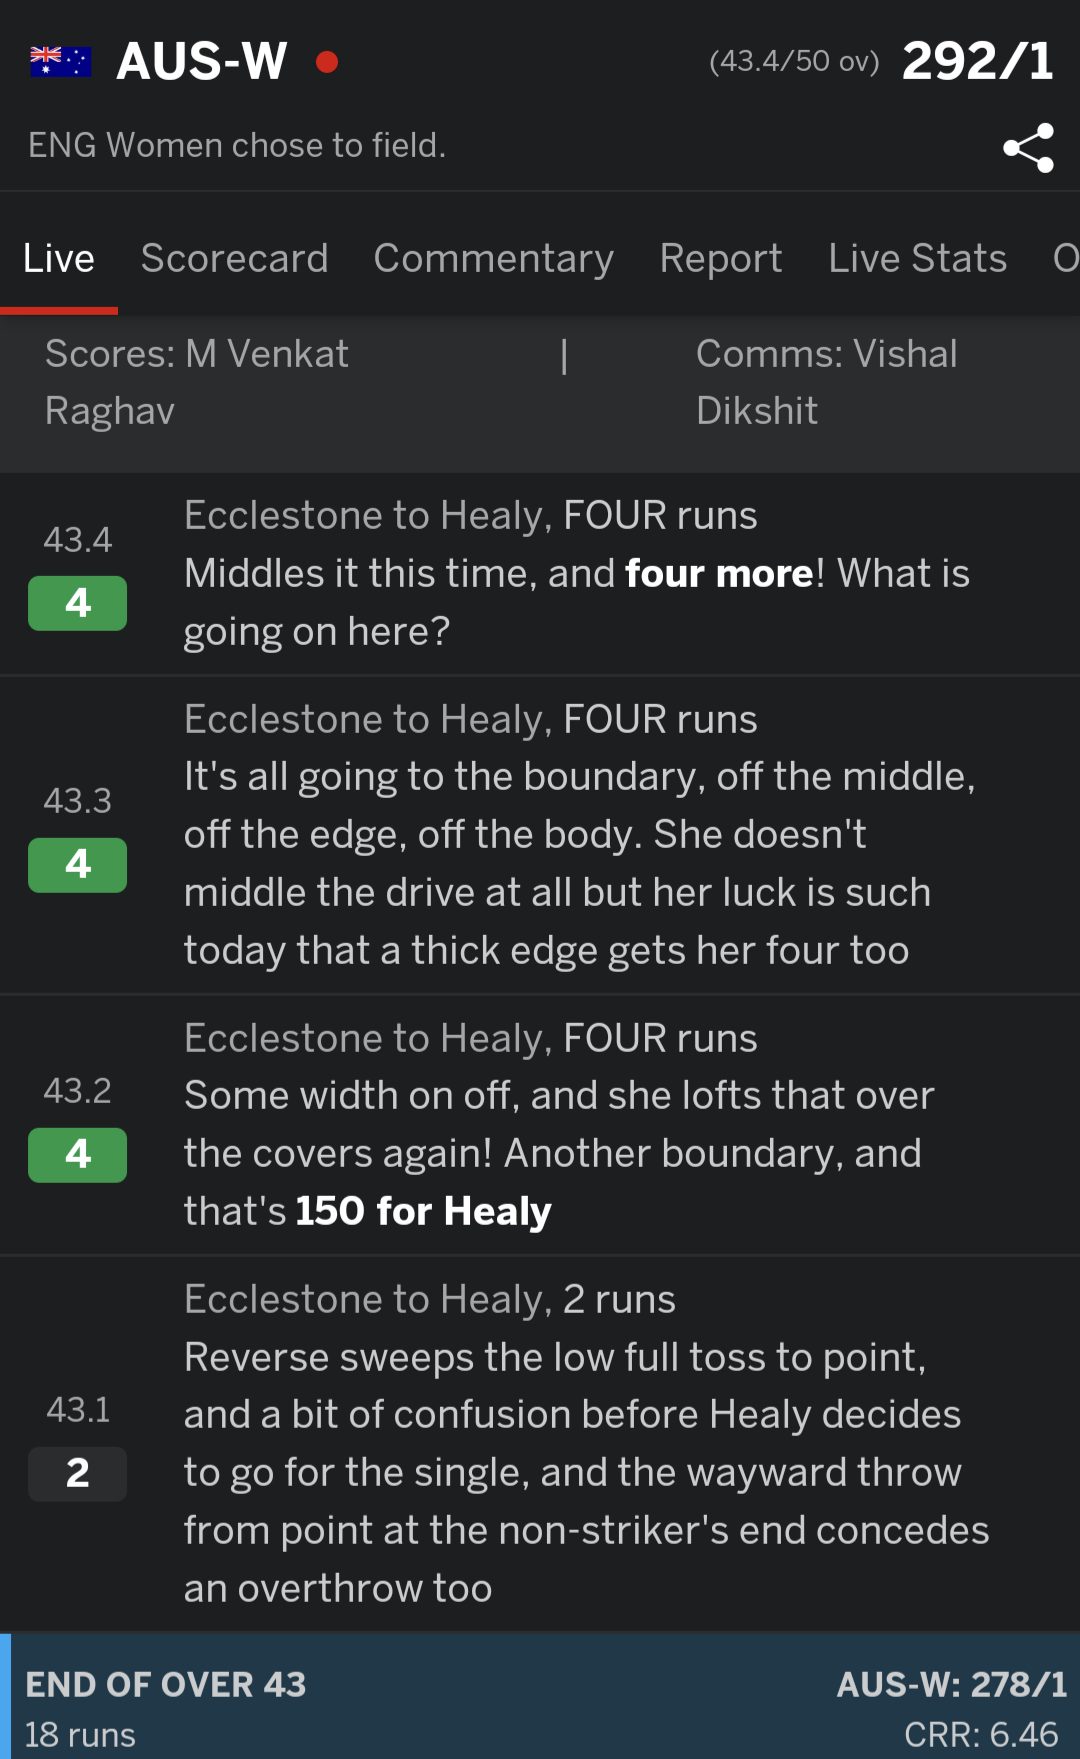Switch to the Scorecard tab
1080x1759 pixels.
[234, 258]
